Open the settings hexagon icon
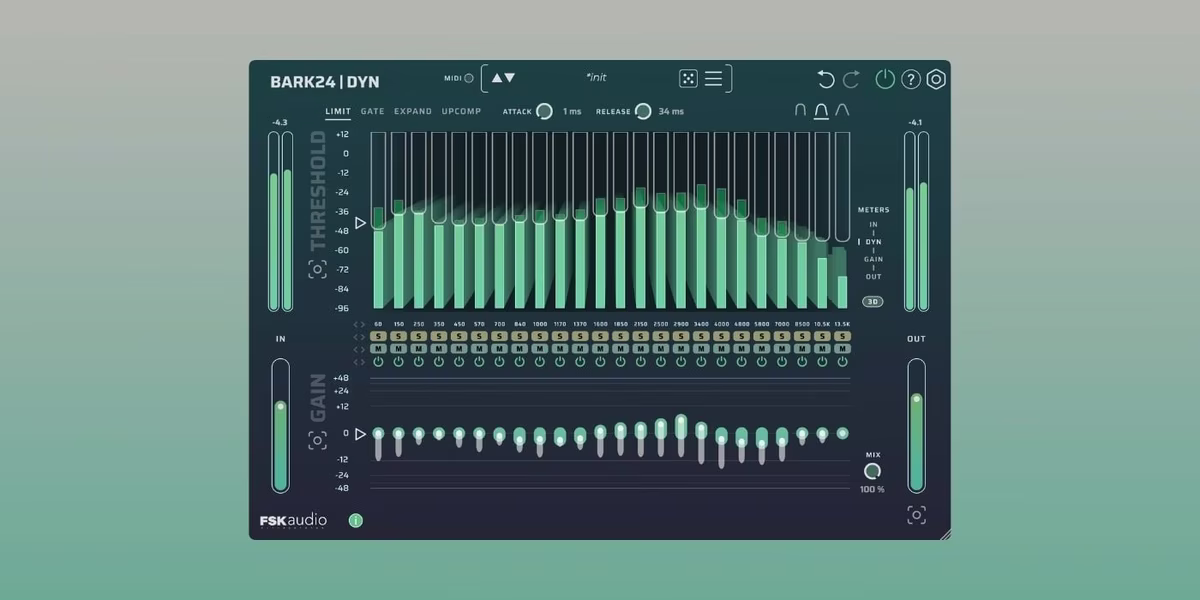1200x600 pixels. click(x=936, y=78)
